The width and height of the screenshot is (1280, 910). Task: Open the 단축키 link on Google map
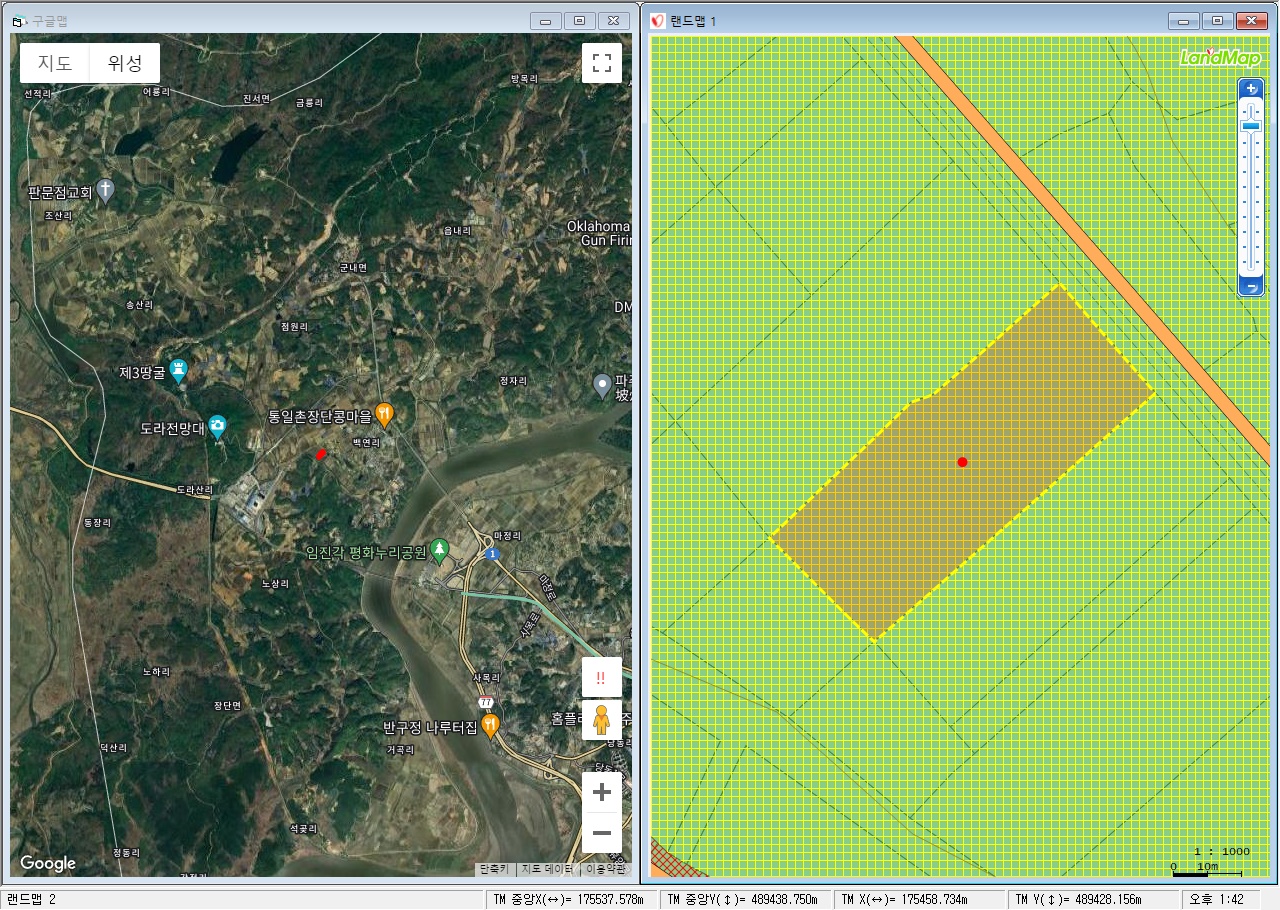(495, 869)
